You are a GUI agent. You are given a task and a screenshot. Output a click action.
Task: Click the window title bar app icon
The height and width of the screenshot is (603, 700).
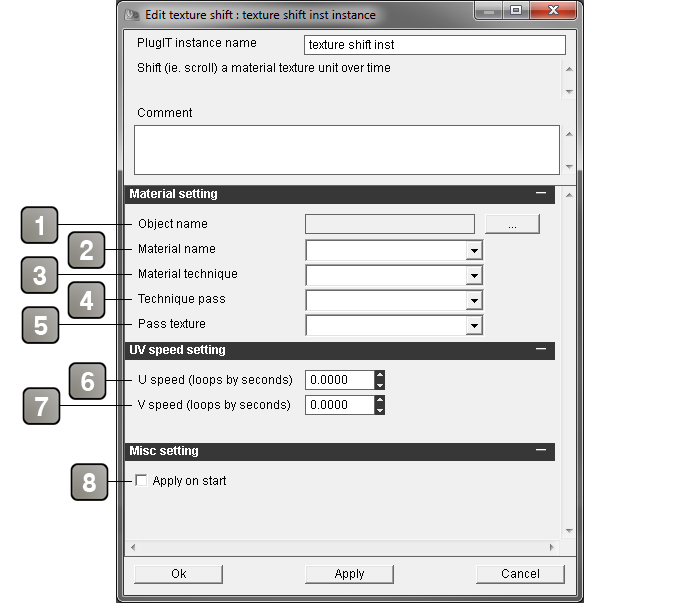(x=132, y=15)
